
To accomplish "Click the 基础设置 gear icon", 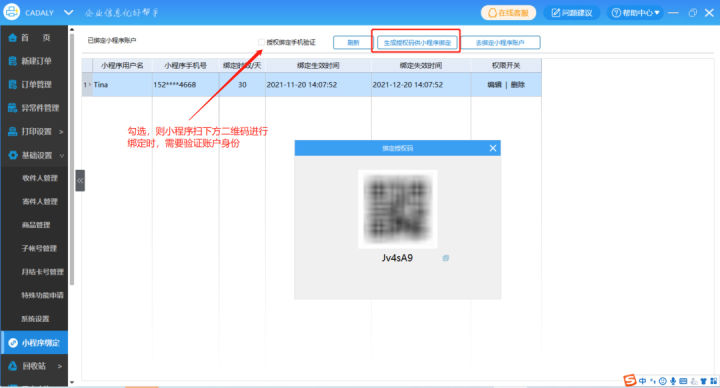I will tap(13, 155).
